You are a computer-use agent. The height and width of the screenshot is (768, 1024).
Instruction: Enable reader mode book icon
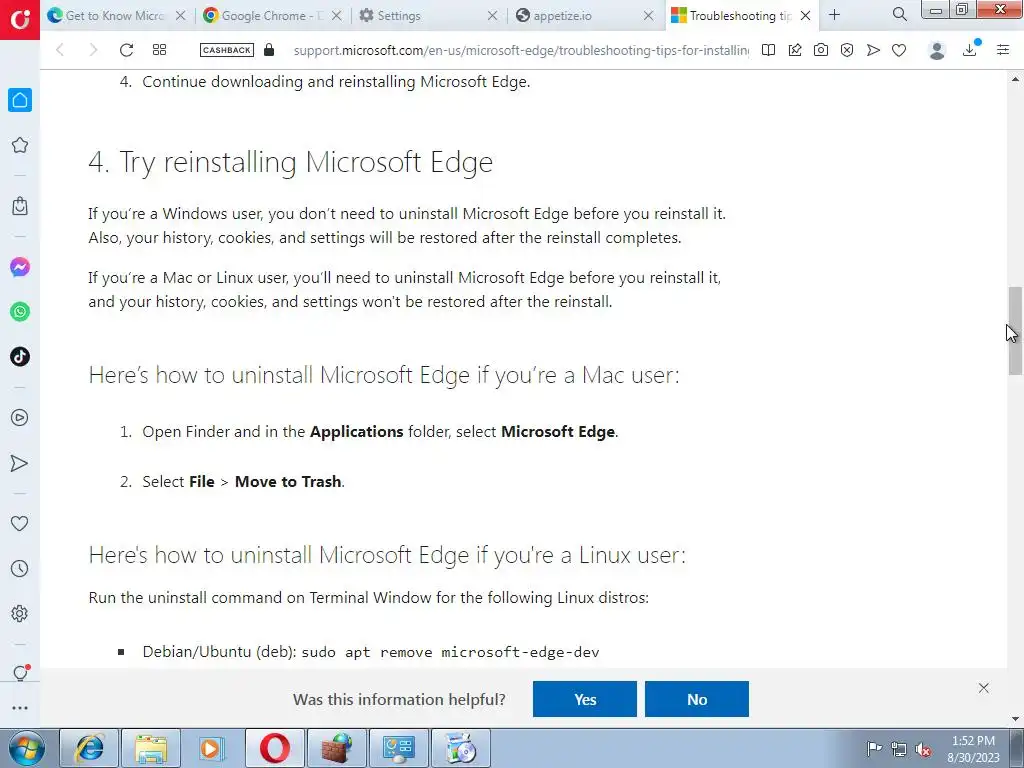[769, 50]
